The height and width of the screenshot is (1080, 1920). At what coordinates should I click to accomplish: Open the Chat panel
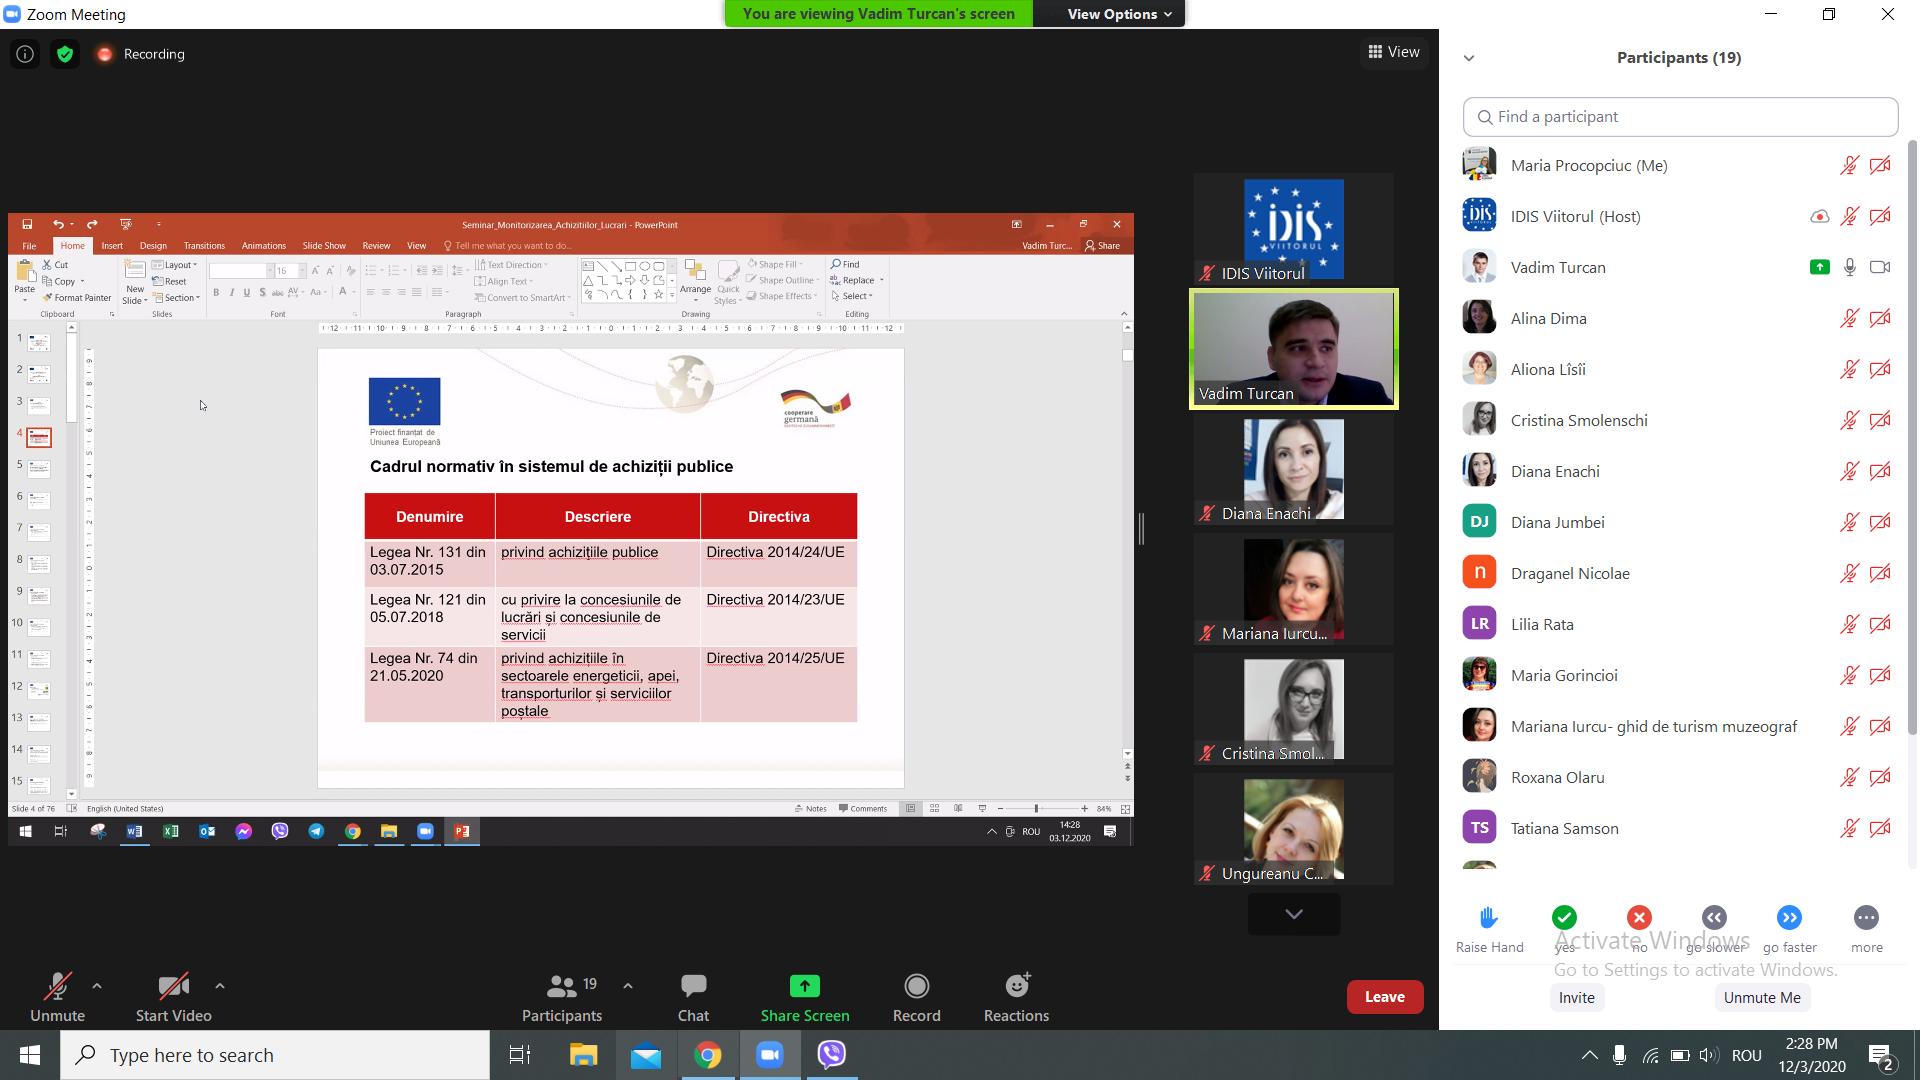[693, 997]
